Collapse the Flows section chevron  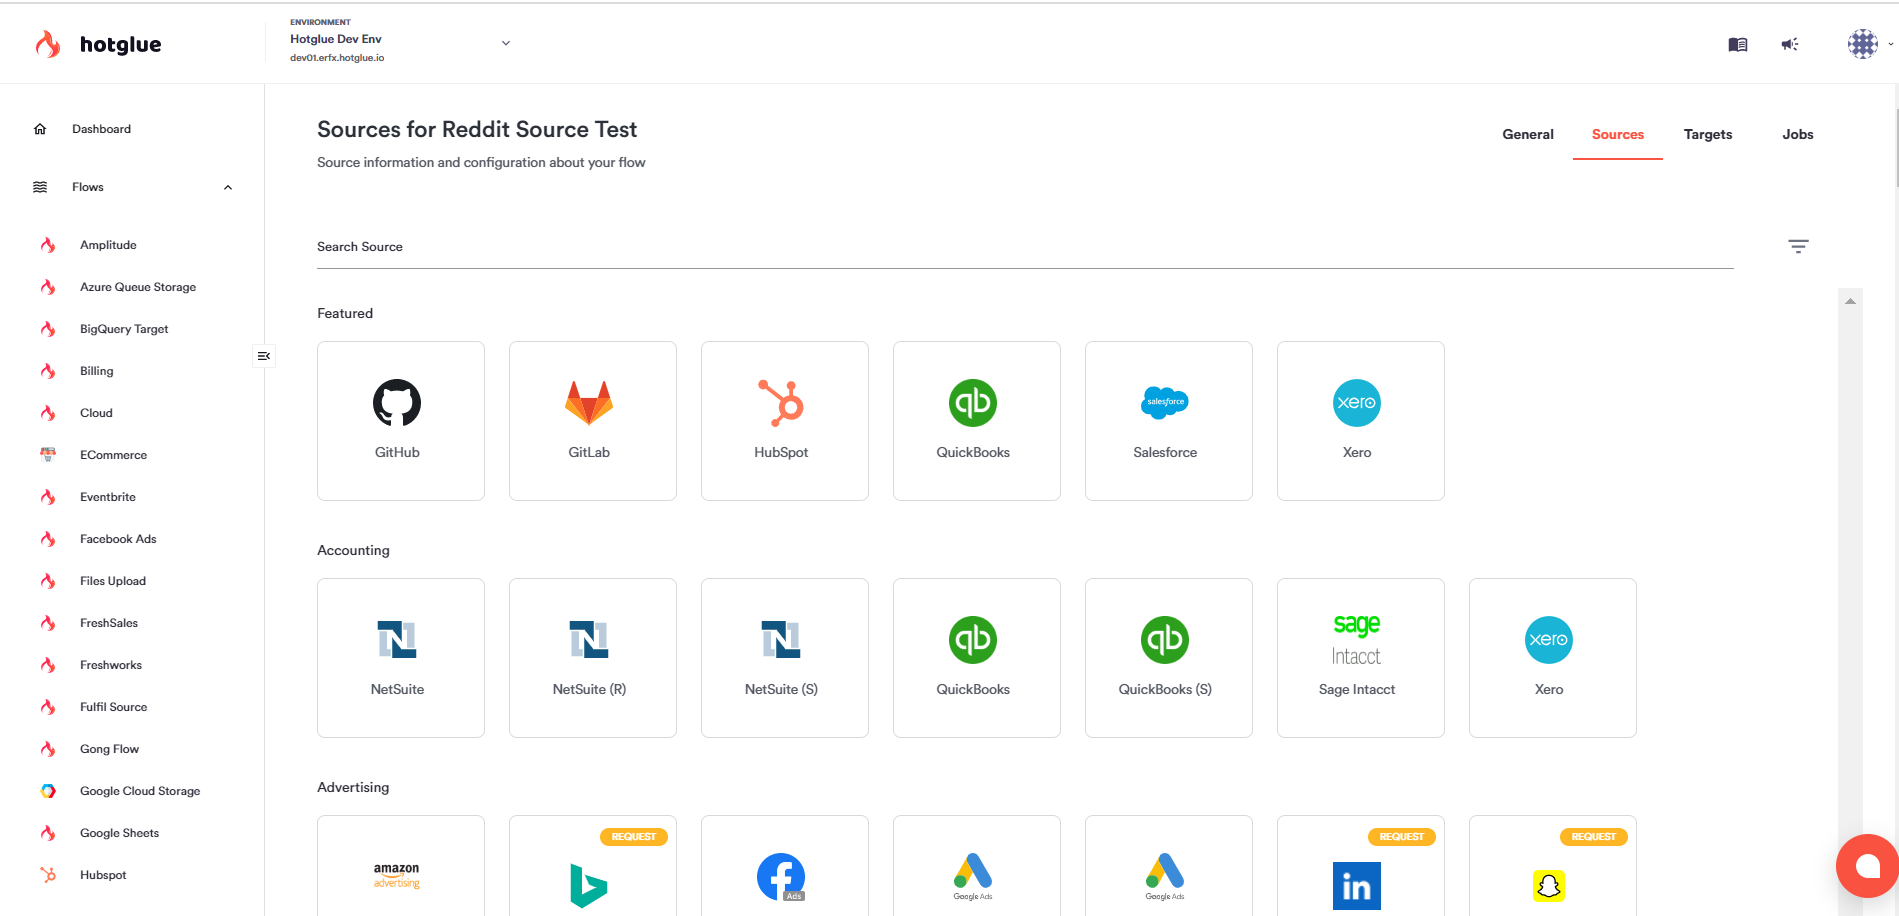[x=228, y=187]
